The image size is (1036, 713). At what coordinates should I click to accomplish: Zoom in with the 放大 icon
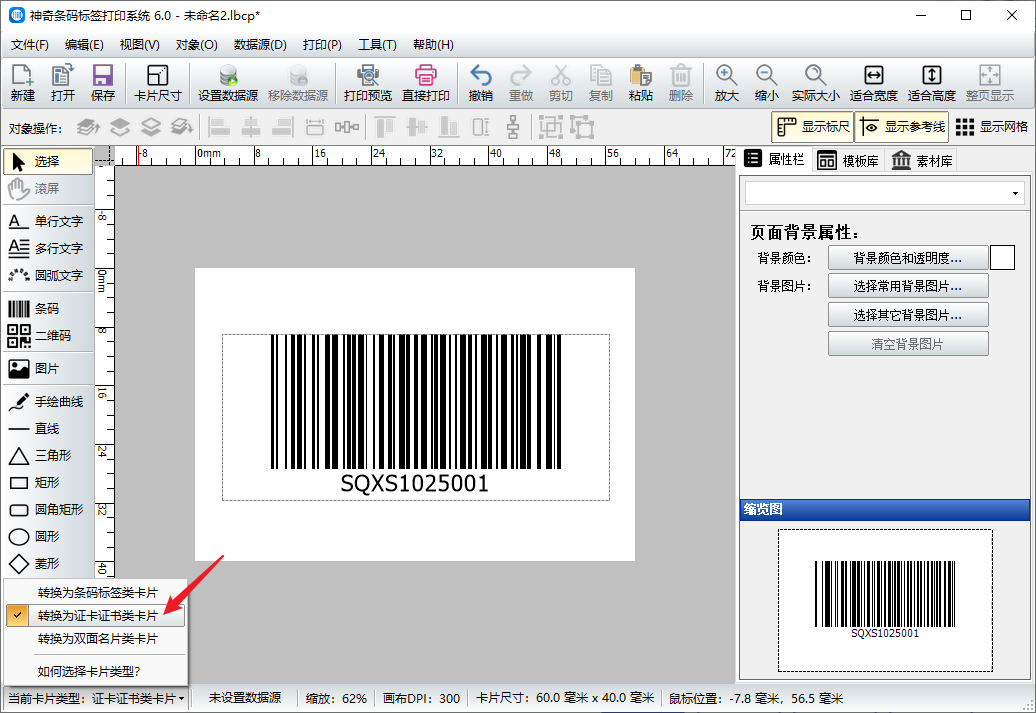726,83
